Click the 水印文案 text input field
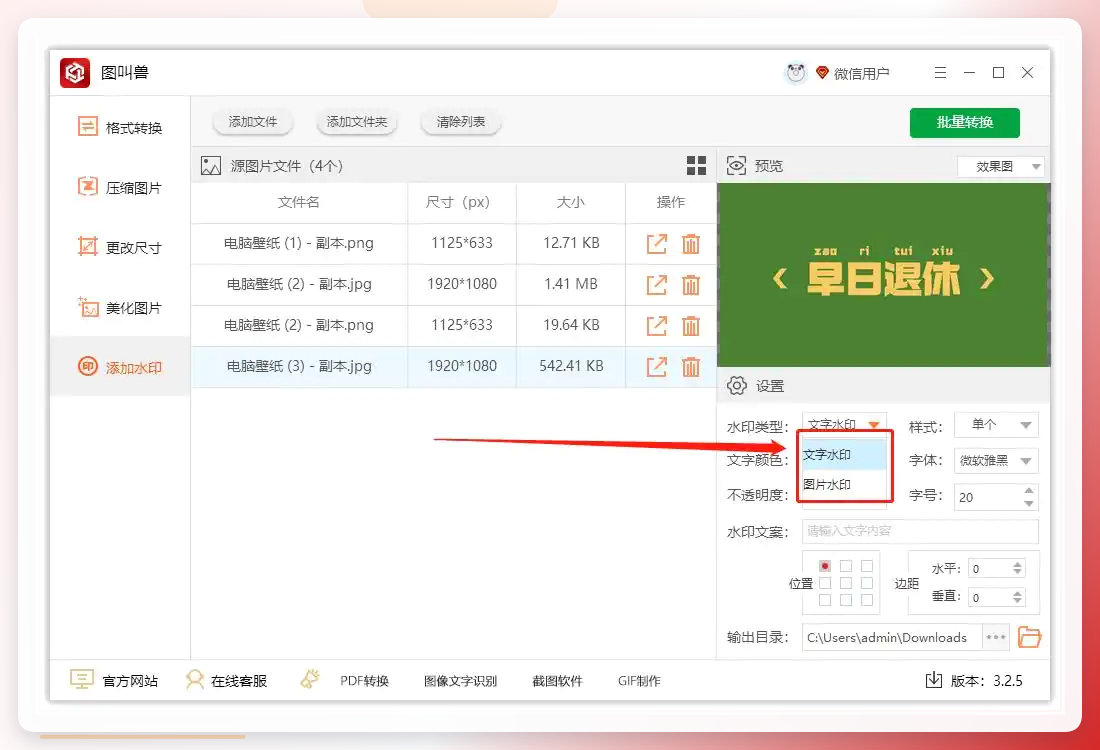Image resolution: width=1100 pixels, height=750 pixels. 920,531
